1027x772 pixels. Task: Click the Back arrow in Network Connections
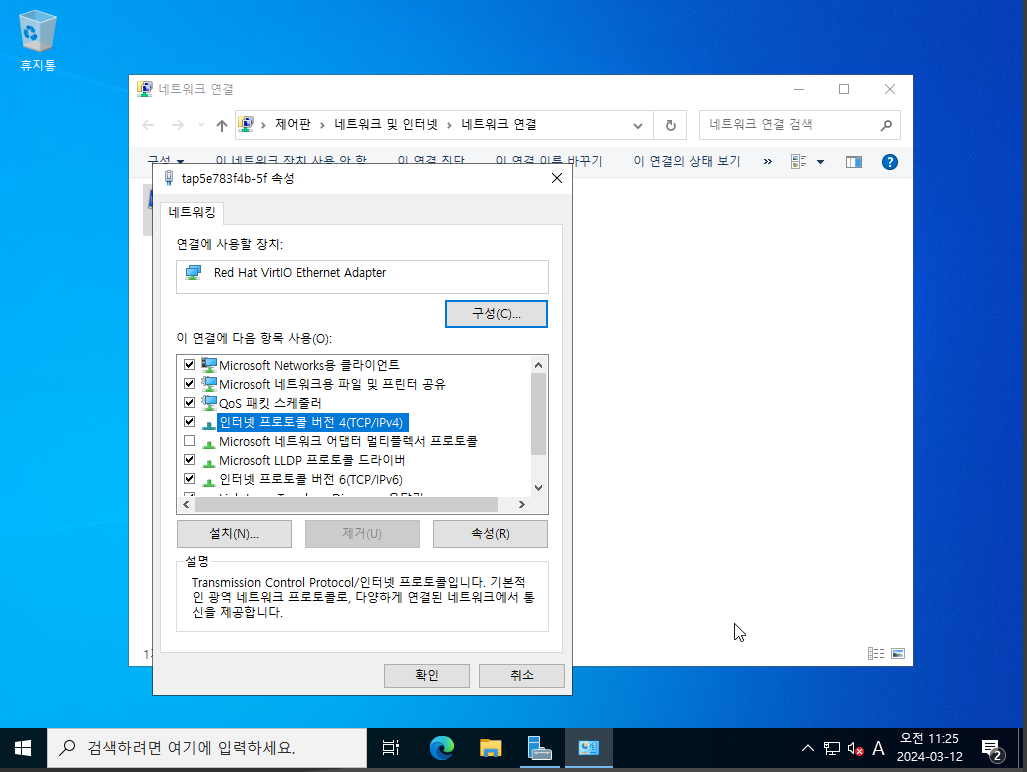pyautogui.click(x=149, y=125)
